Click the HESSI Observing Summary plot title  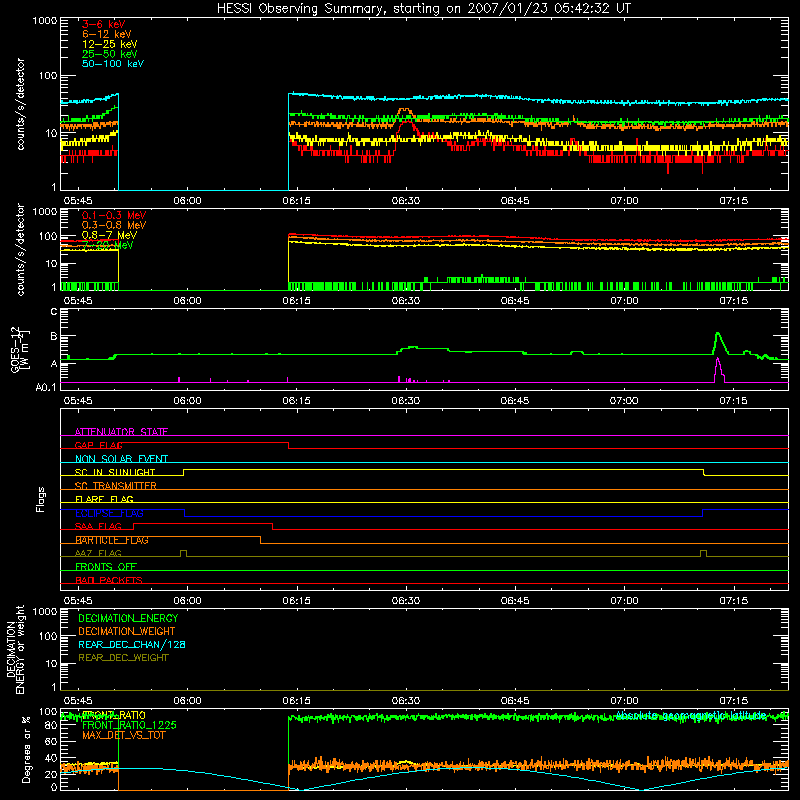[x=424, y=8]
